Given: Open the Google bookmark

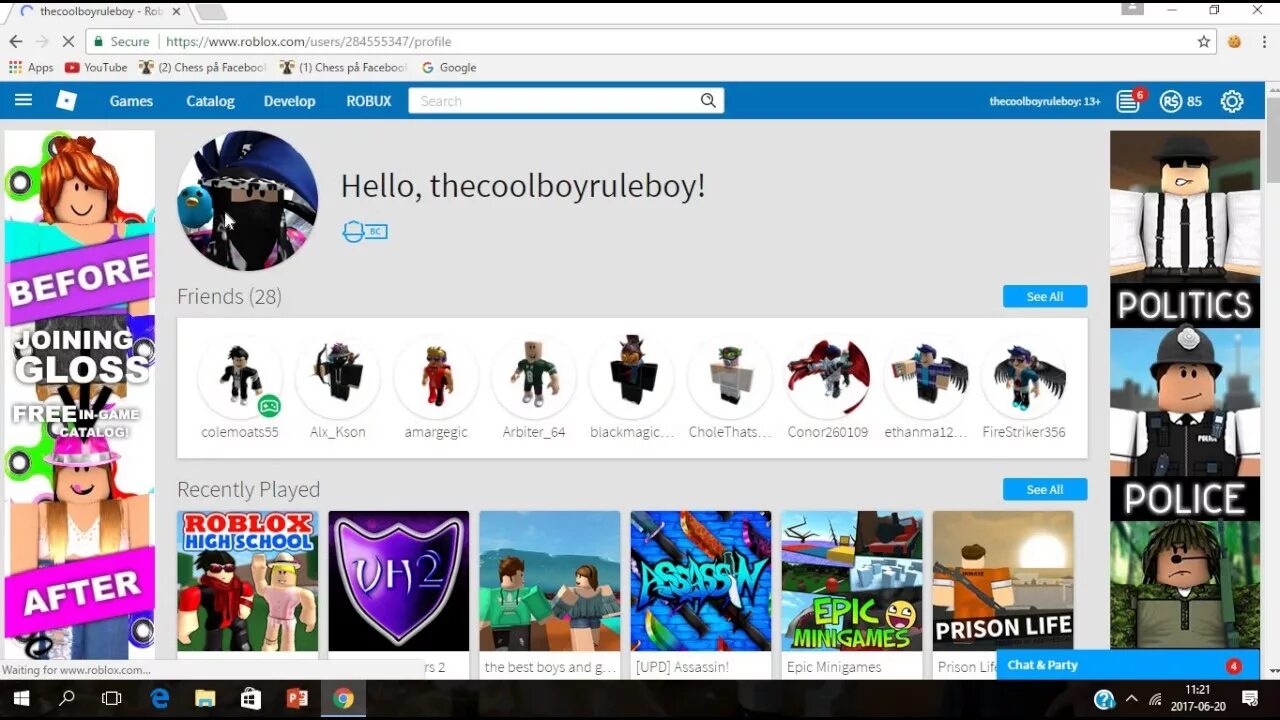Looking at the screenshot, I should (x=449, y=67).
